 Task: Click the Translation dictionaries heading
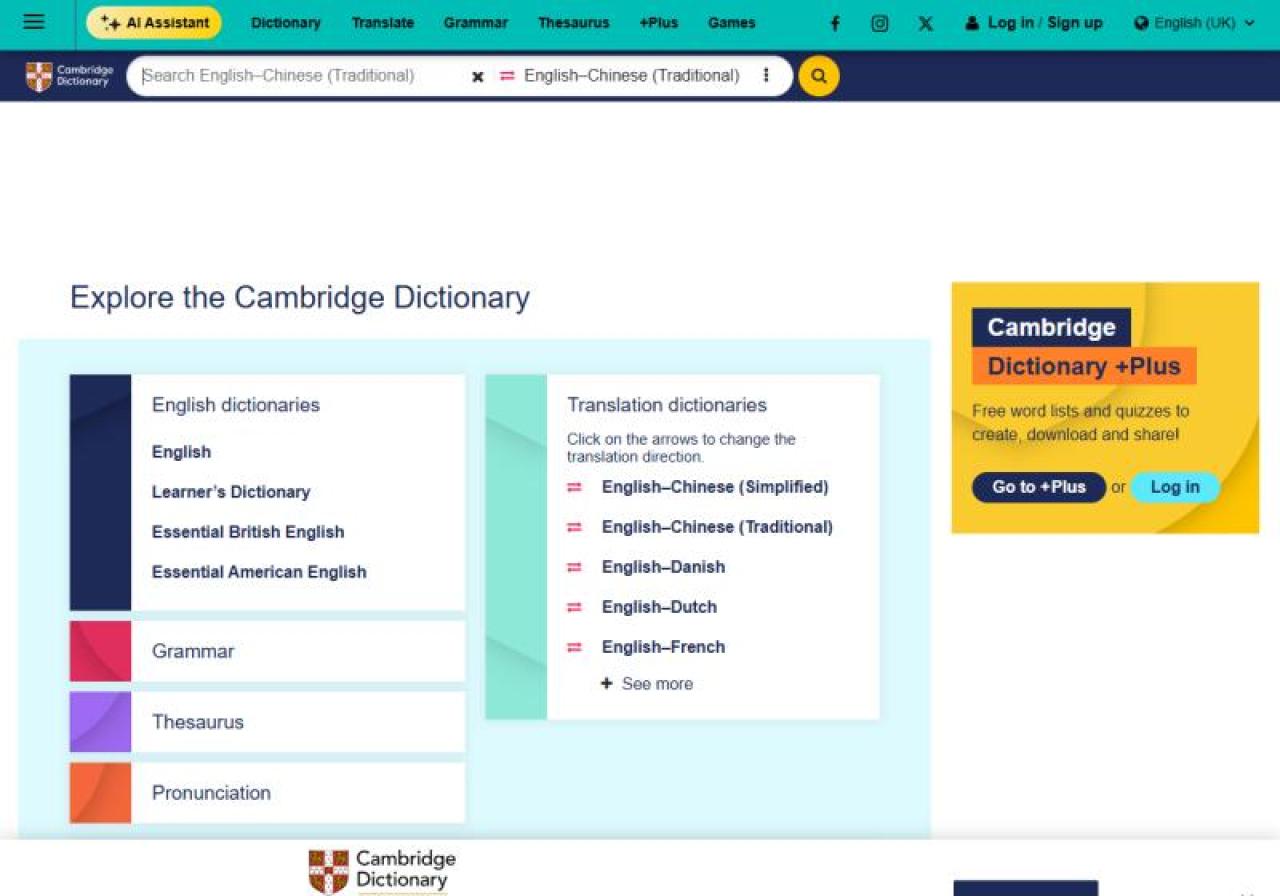[667, 405]
